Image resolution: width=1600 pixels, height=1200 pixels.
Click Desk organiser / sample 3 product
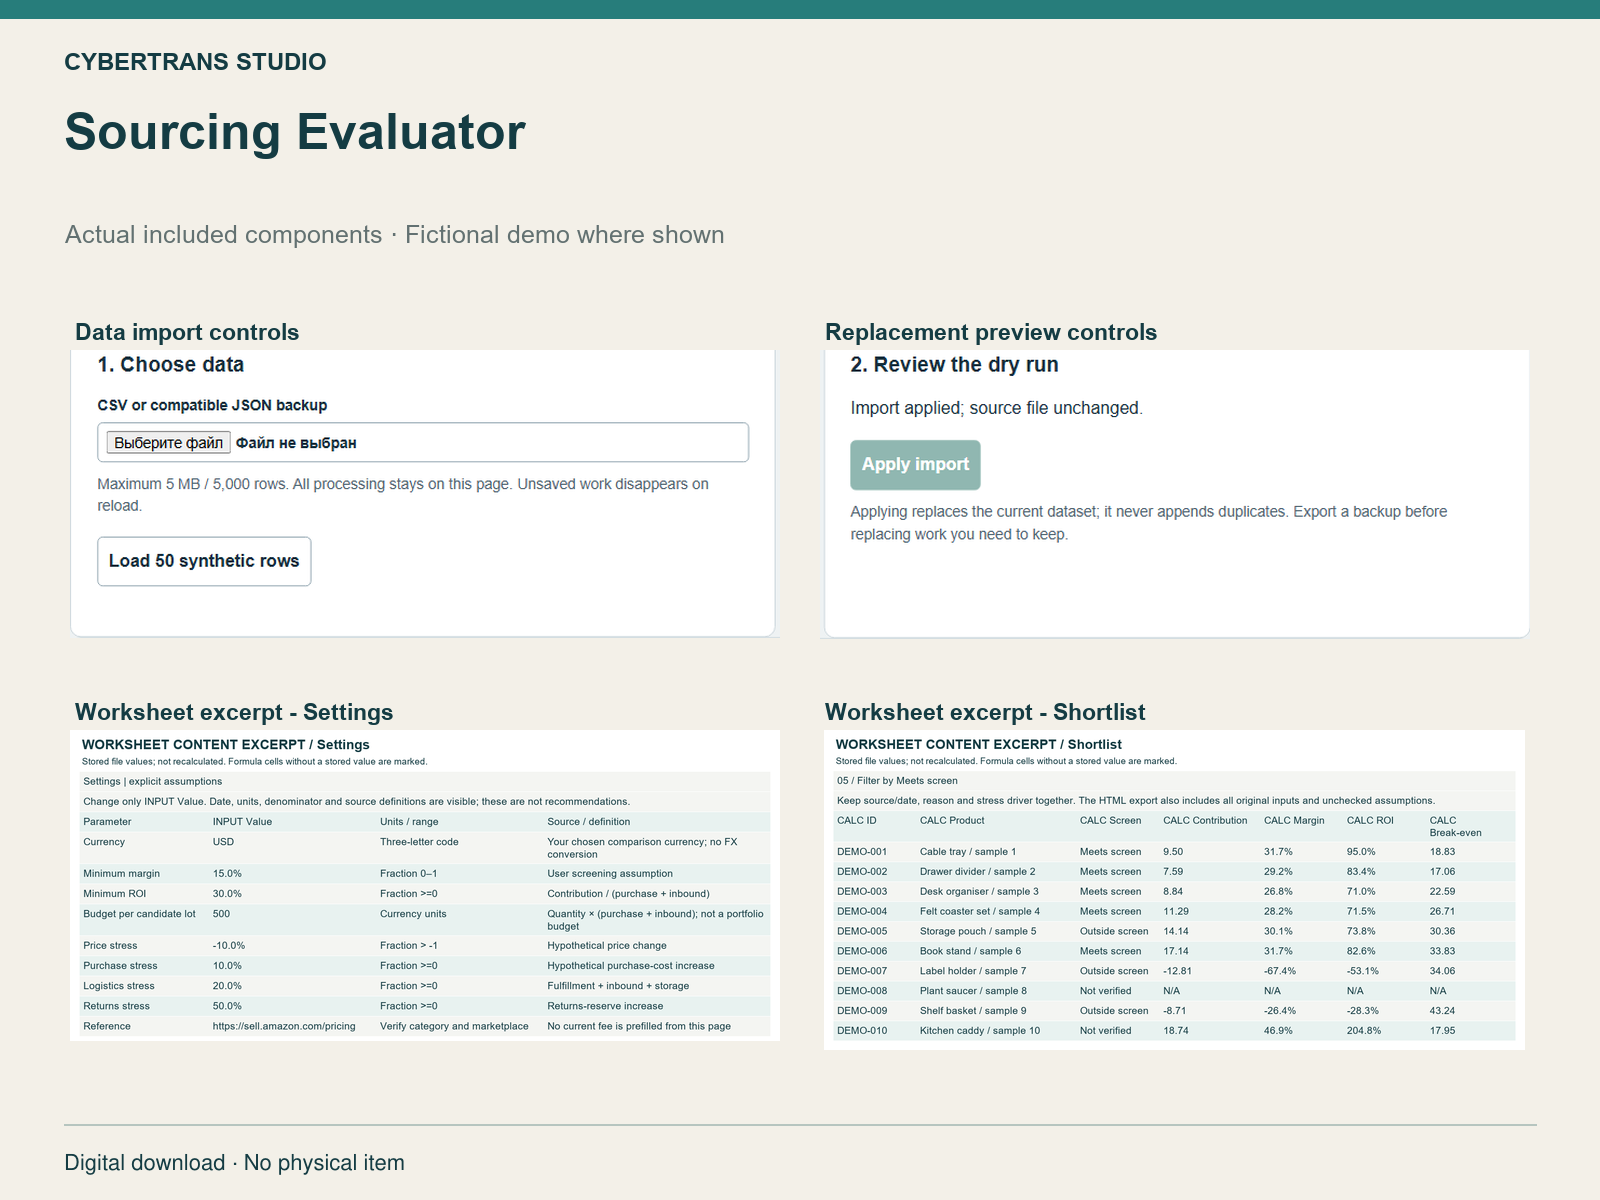click(979, 891)
